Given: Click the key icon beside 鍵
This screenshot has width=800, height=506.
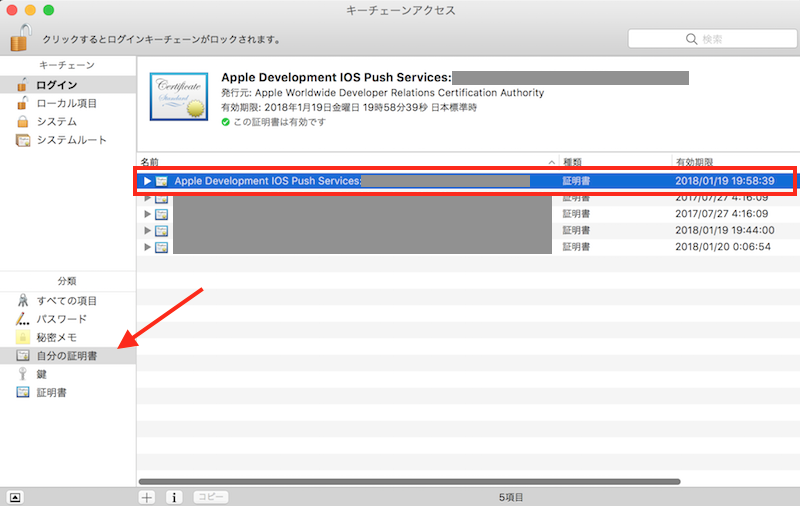Looking at the screenshot, I should 22,374.
